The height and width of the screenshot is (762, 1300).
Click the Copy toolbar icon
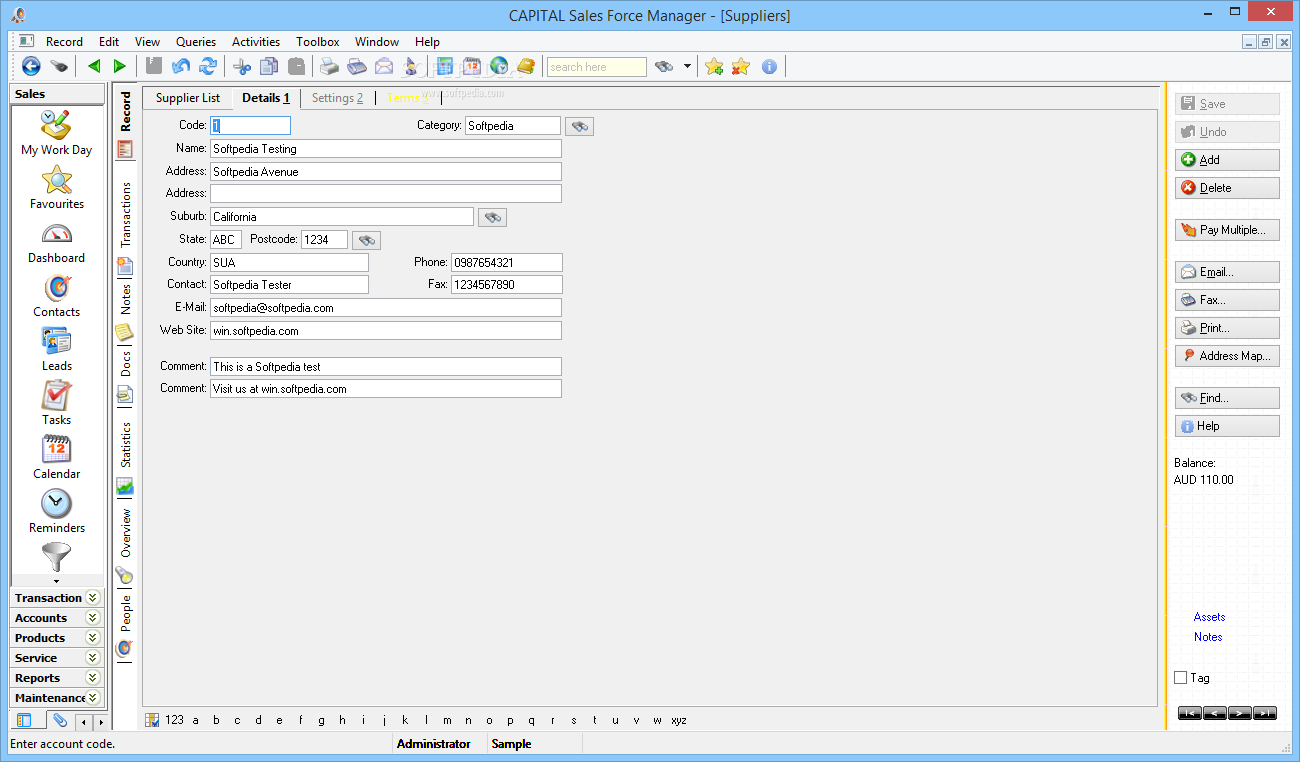pos(269,66)
